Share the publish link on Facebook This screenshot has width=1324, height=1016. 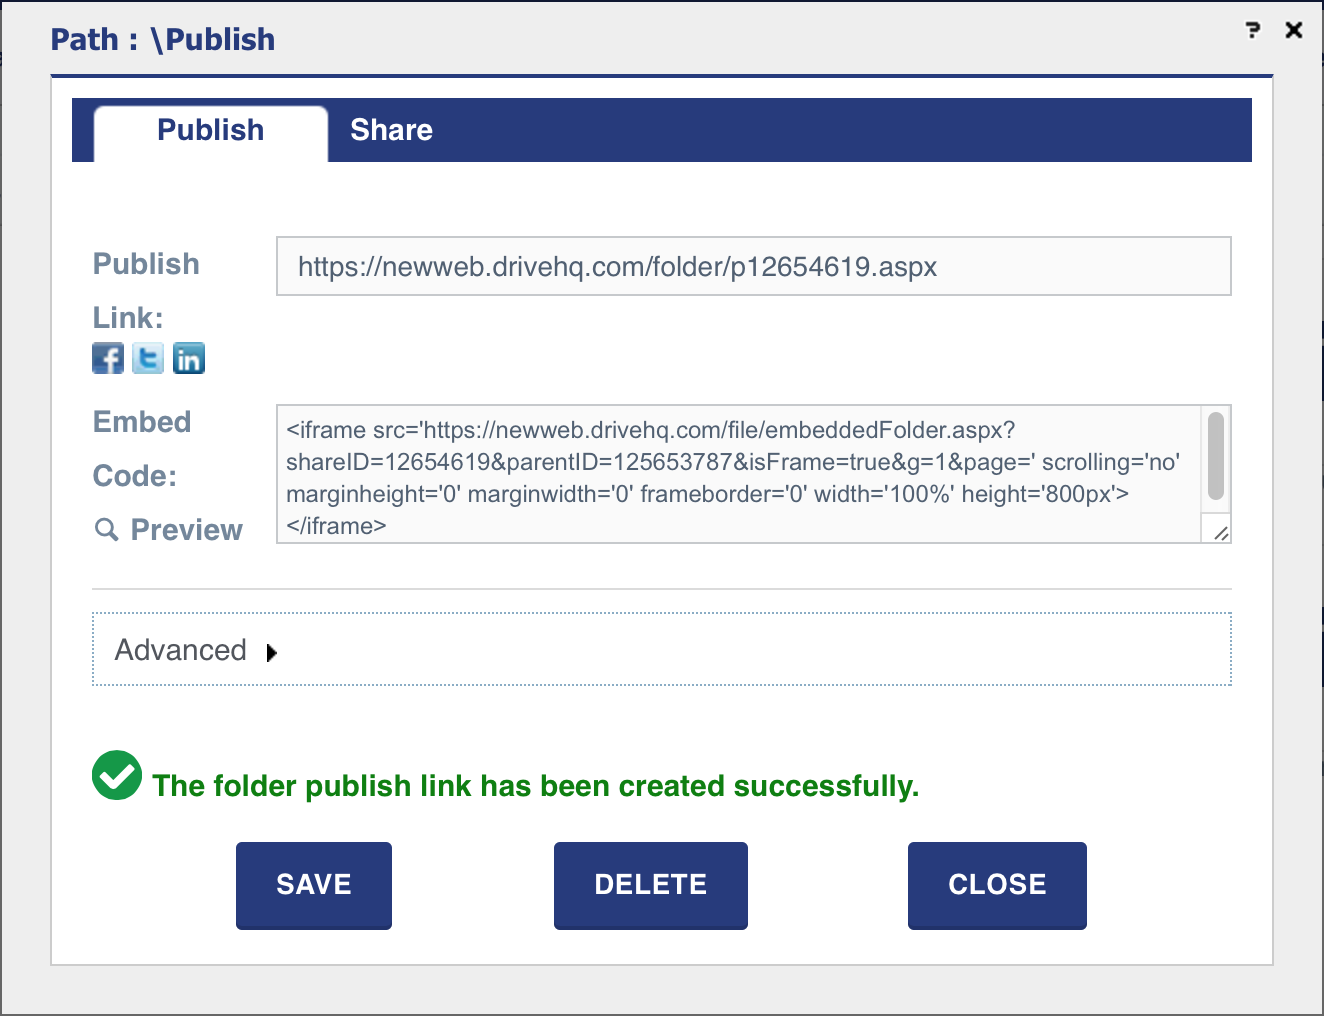tap(108, 358)
